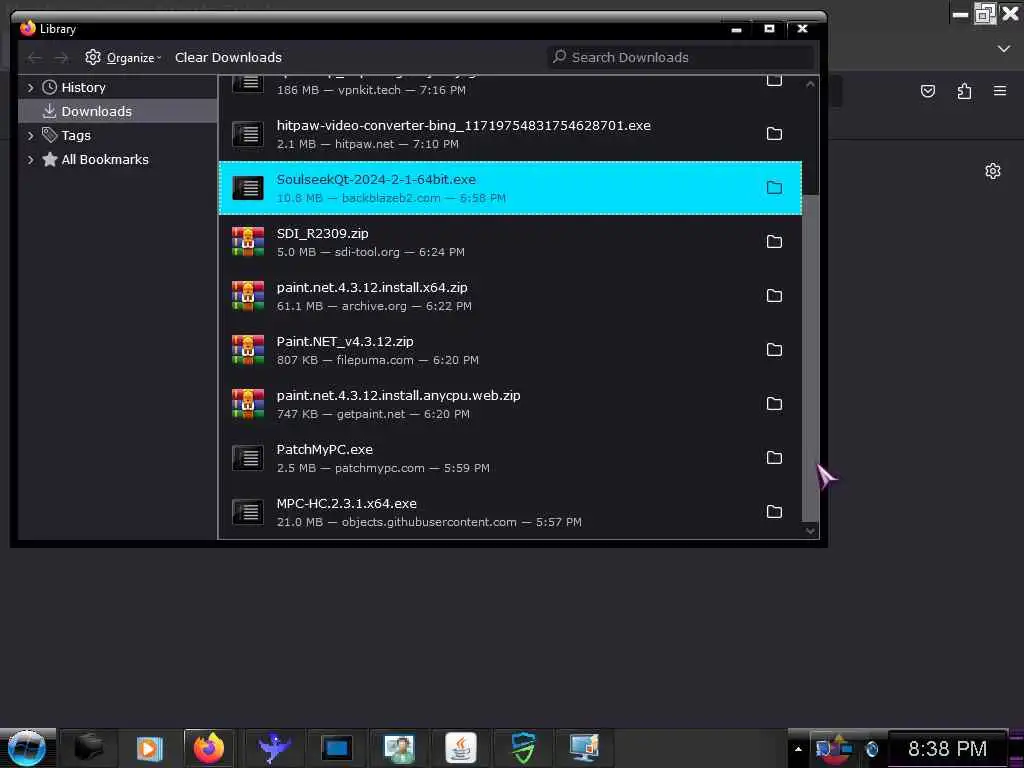Open folder for hitpaw-video-converter download
The image size is (1024, 768).
point(774,134)
